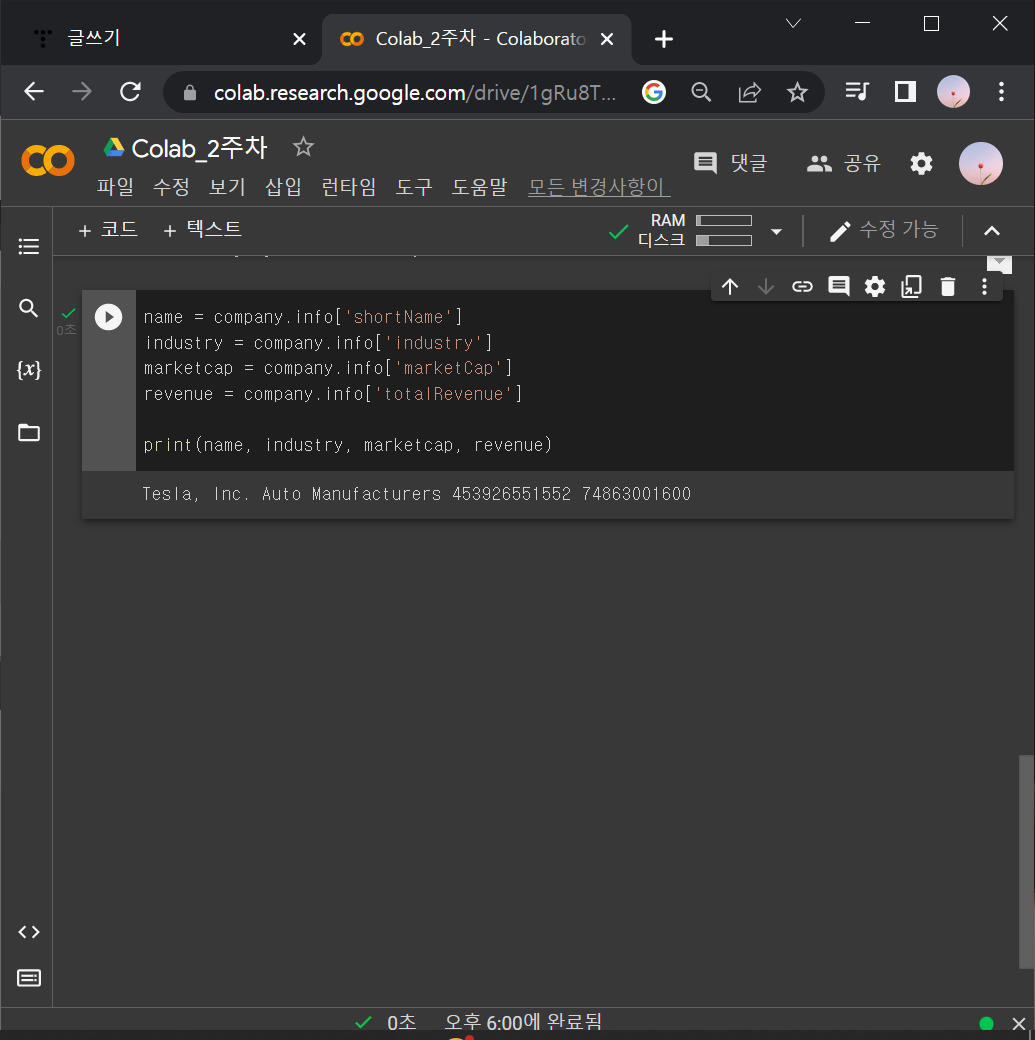Open the RAM and disk resource indicator
Screen dimensions: 1035x1040
695,230
